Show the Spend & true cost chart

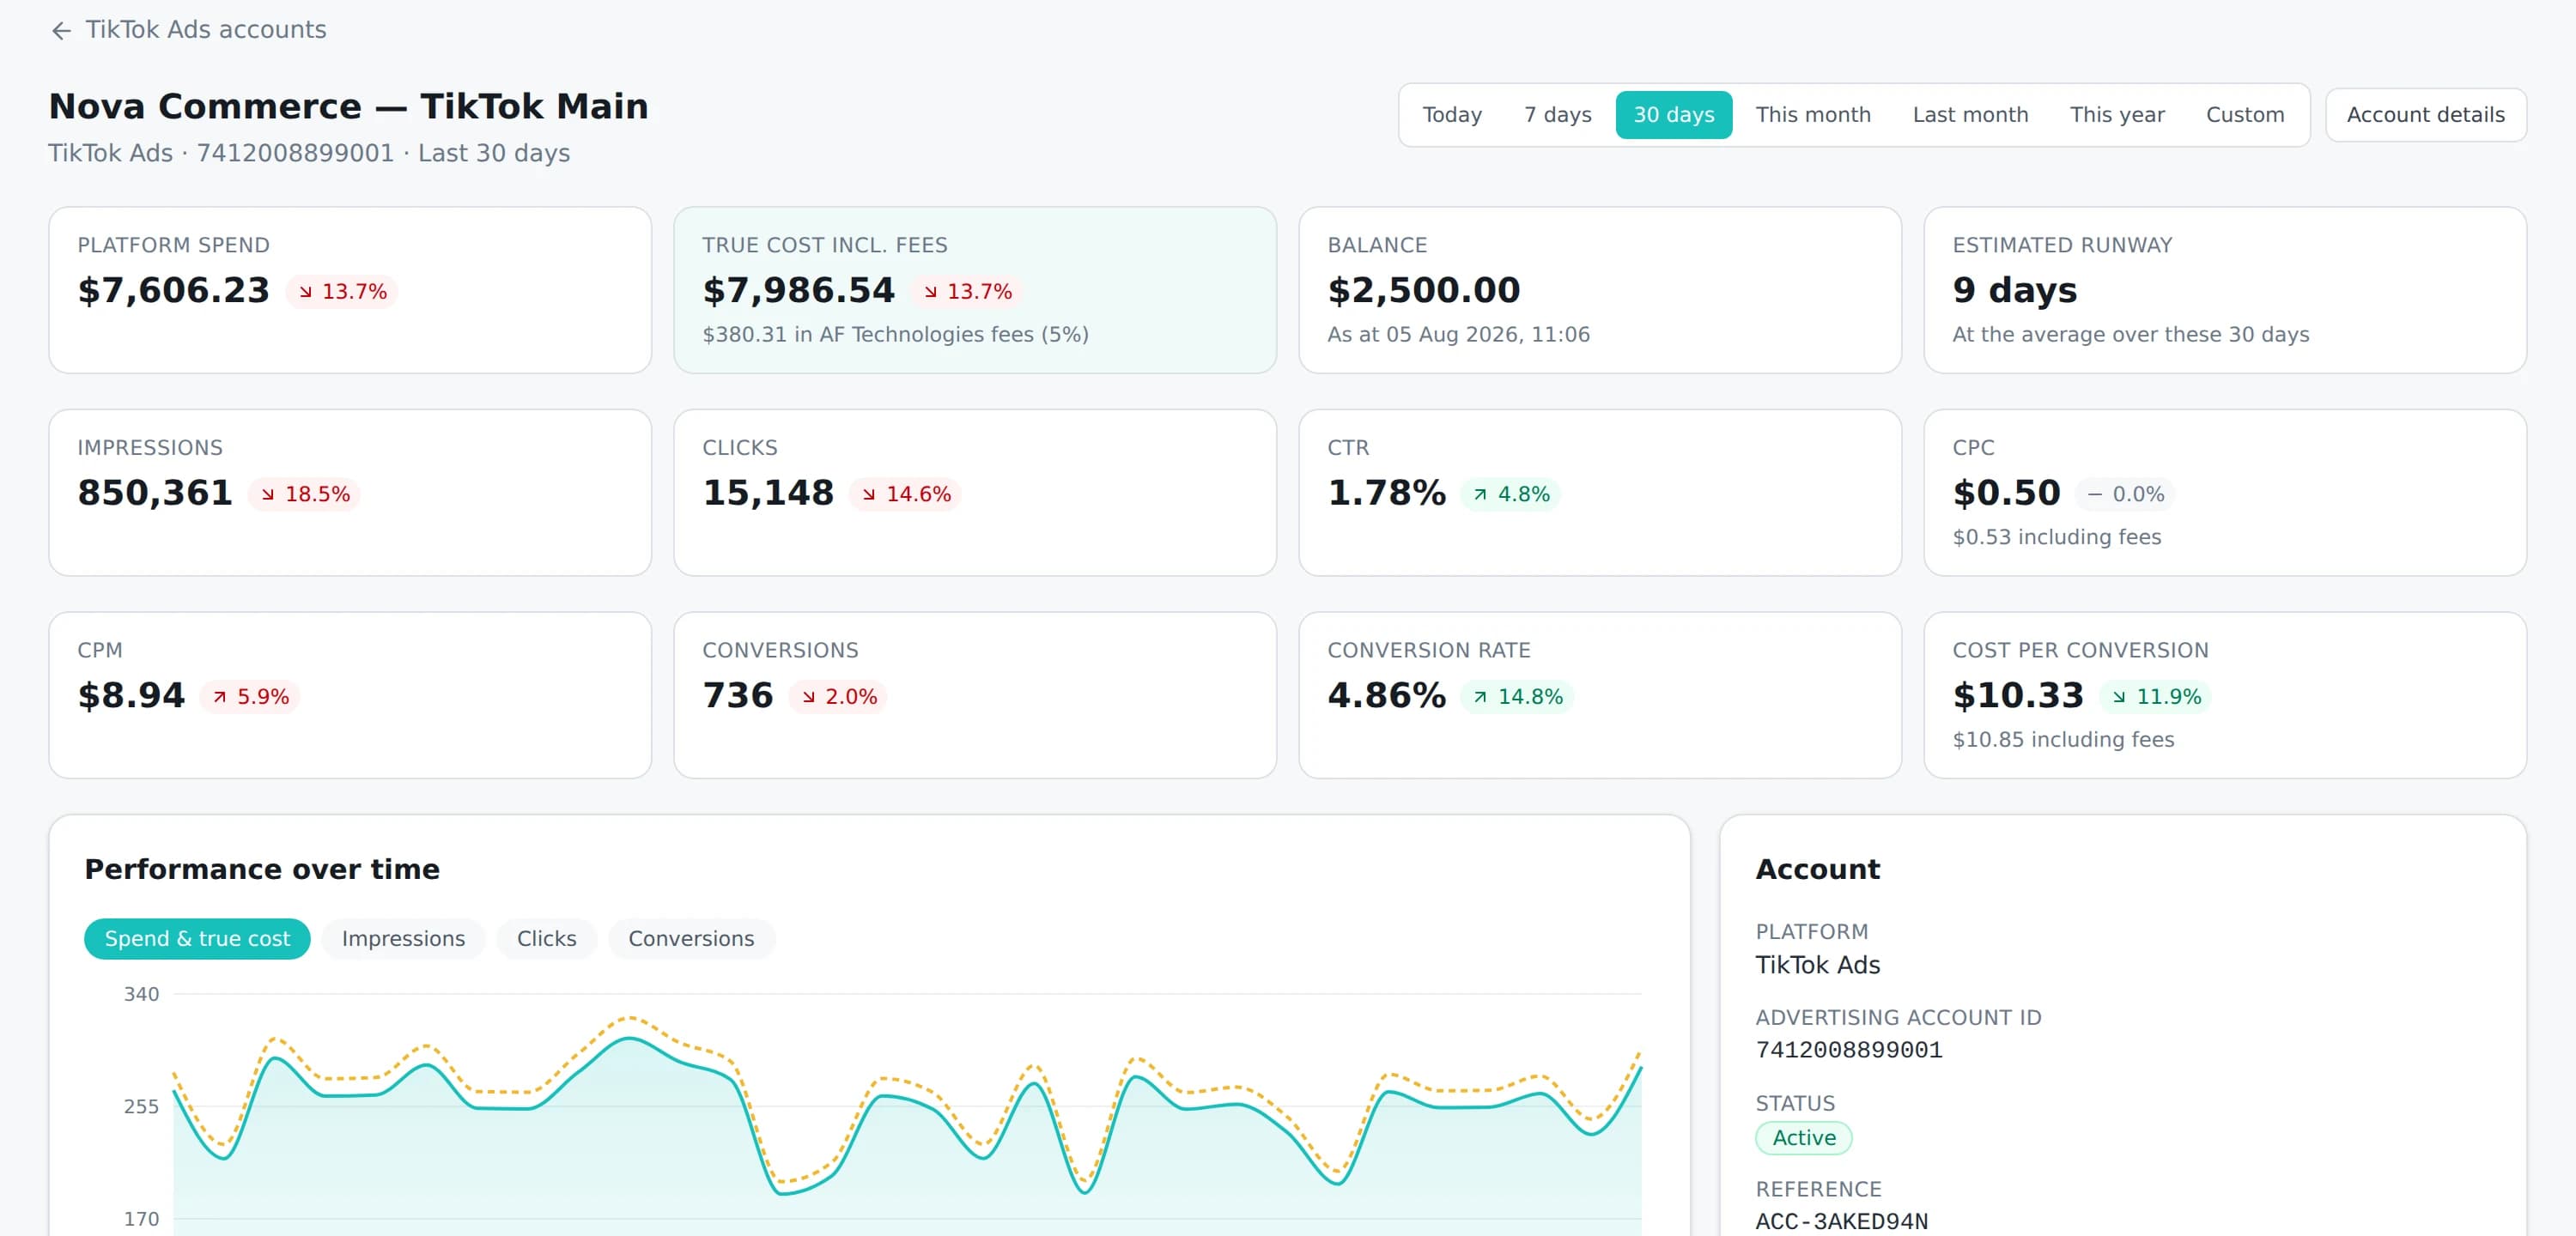click(x=197, y=938)
